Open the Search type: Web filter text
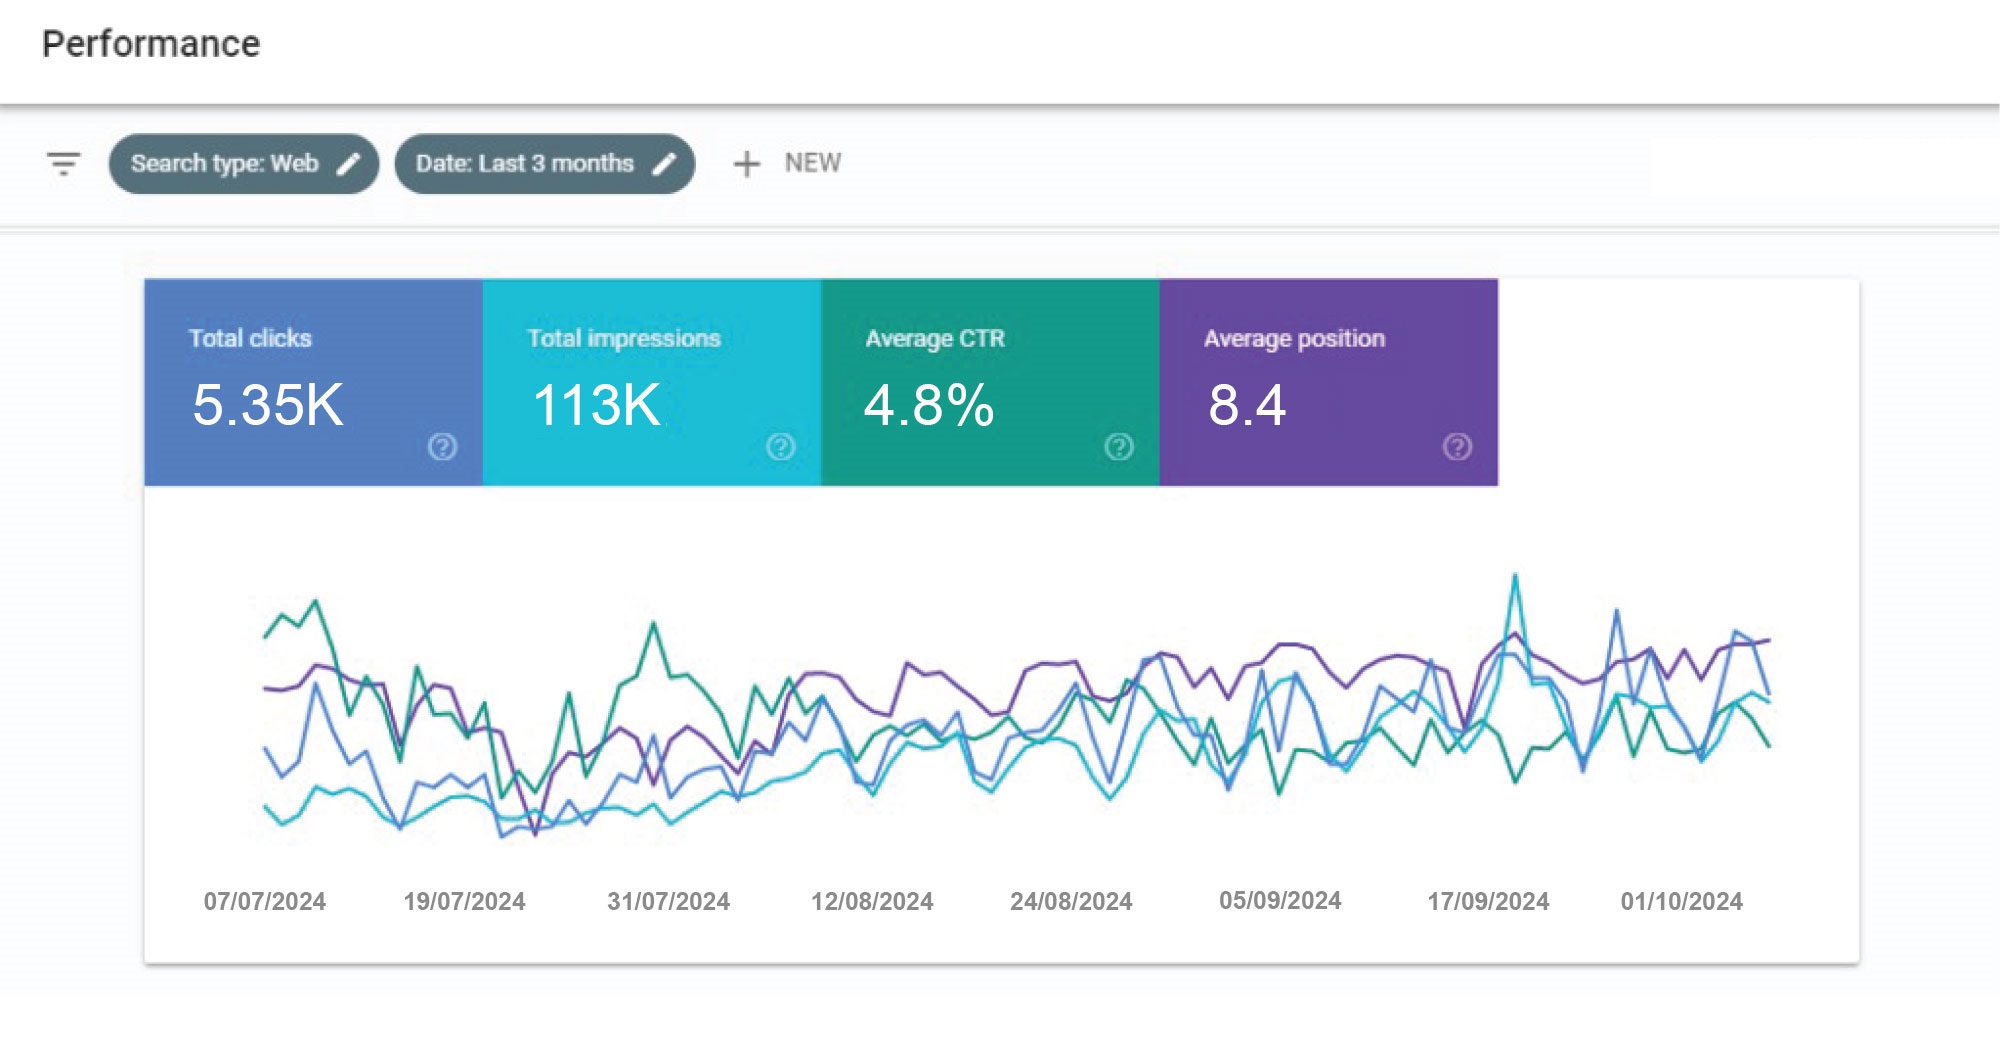Image resolution: width=2000 pixels, height=1054 pixels. coord(224,164)
